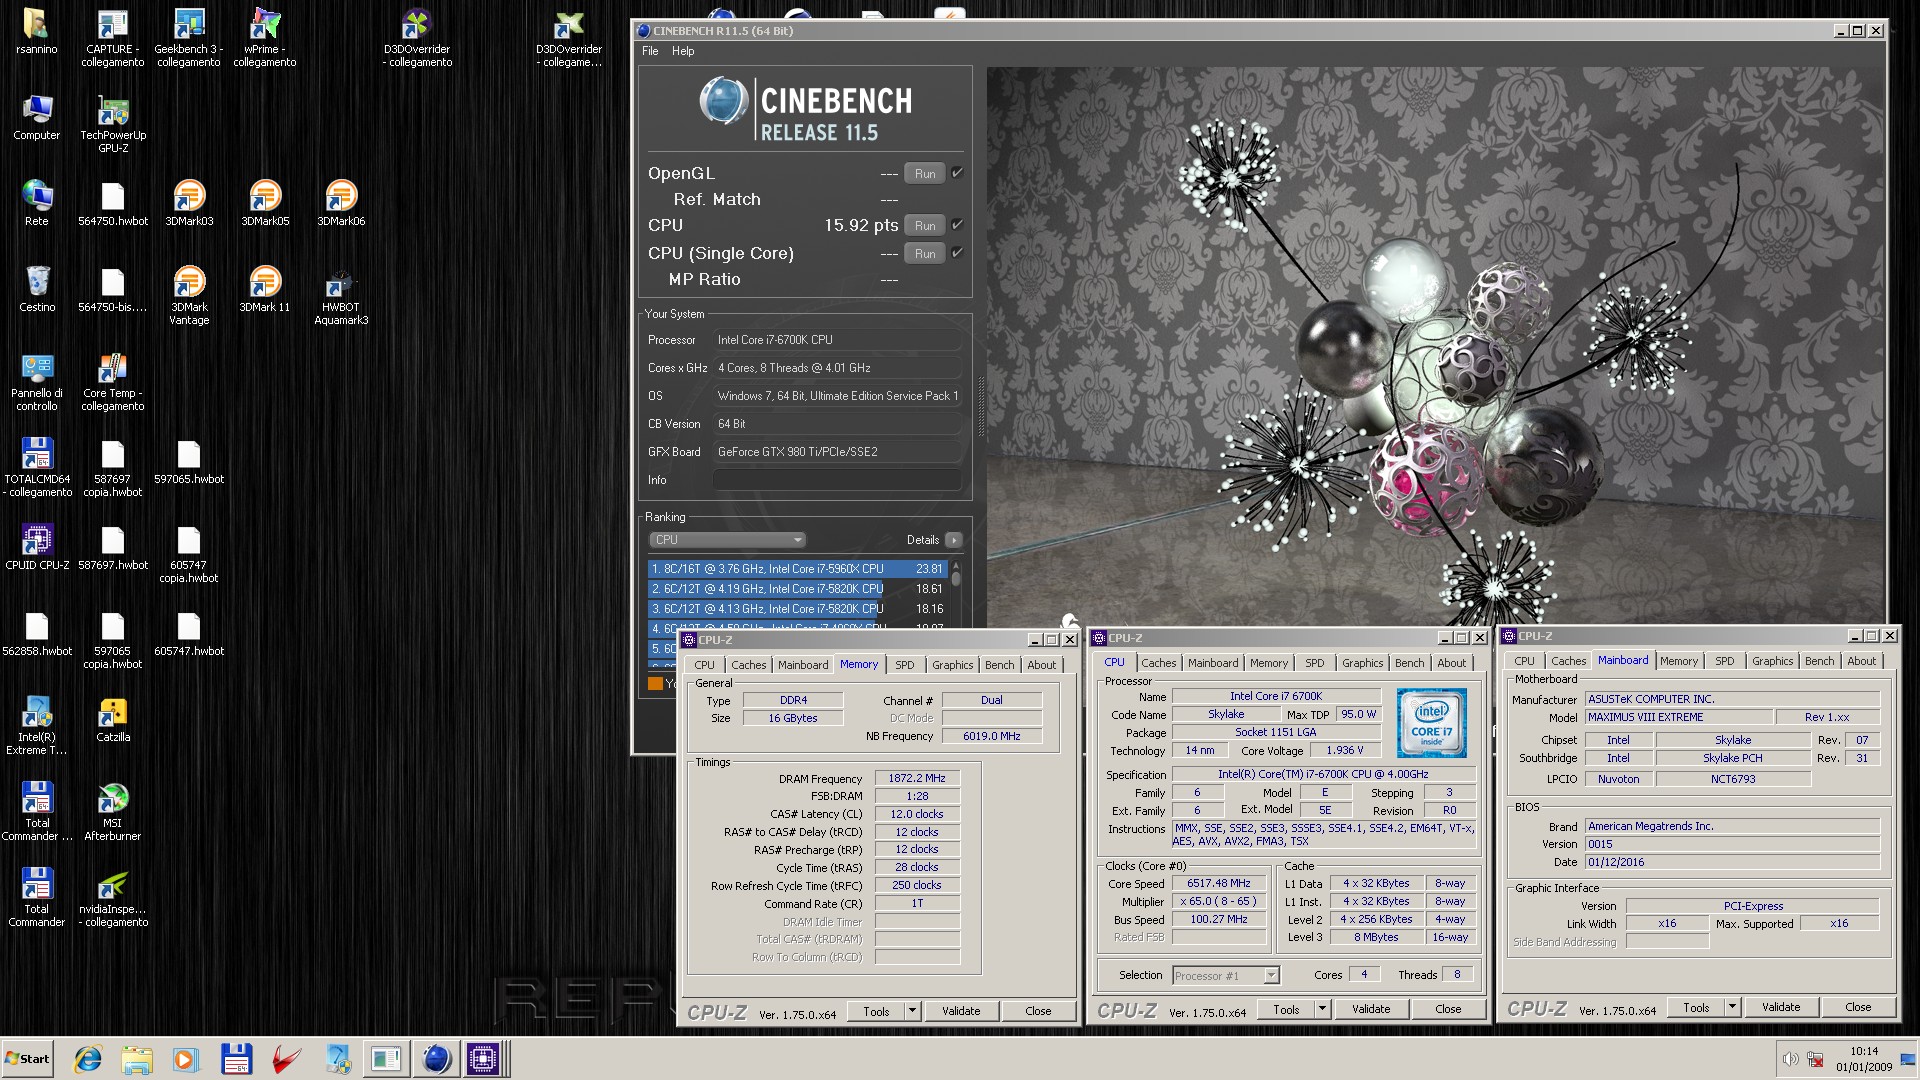The height and width of the screenshot is (1080, 1920).
Task: Open the Geekbench 3 desktop shortcut
Action: click(x=189, y=38)
